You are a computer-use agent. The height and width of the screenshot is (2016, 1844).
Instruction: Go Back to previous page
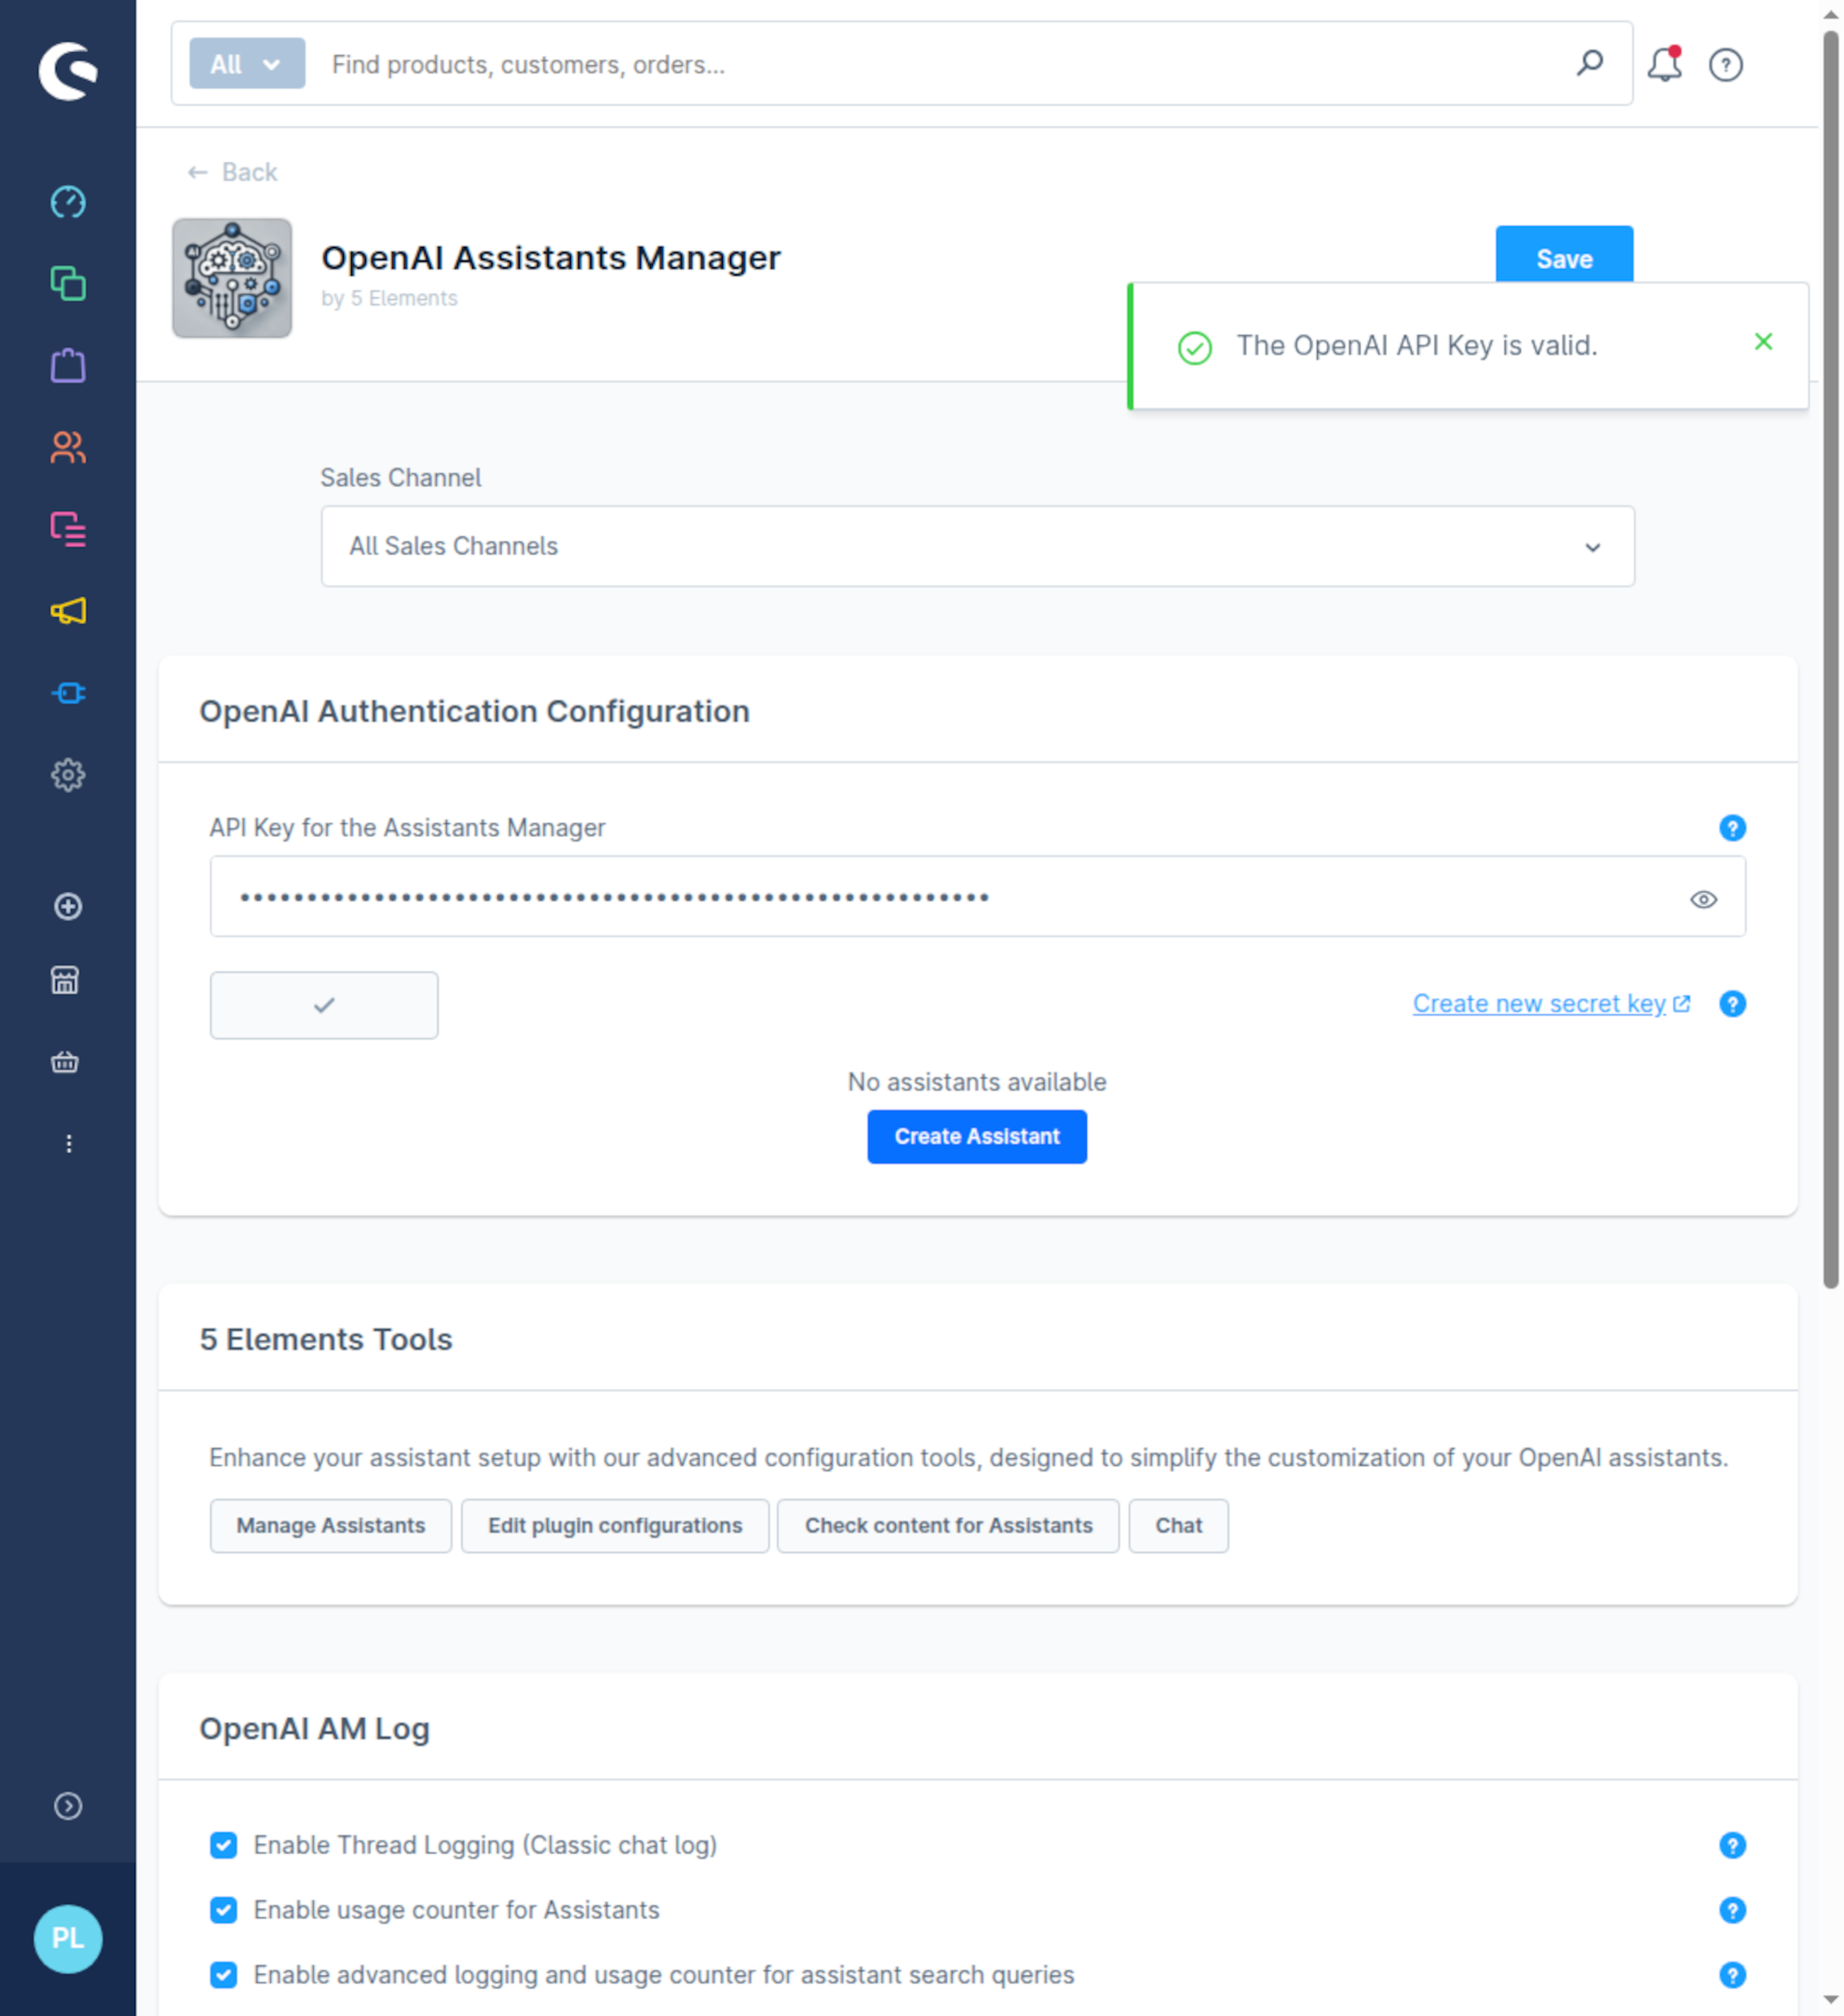(x=232, y=172)
